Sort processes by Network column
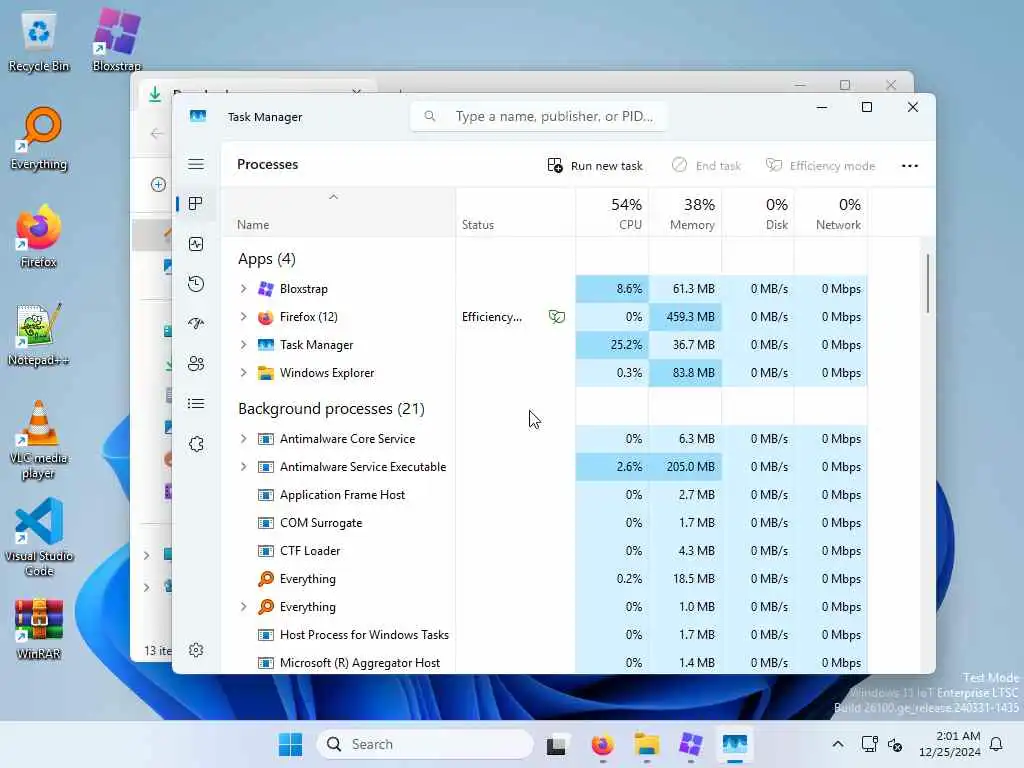Screen dimensions: 1024x768 (x=831, y=212)
